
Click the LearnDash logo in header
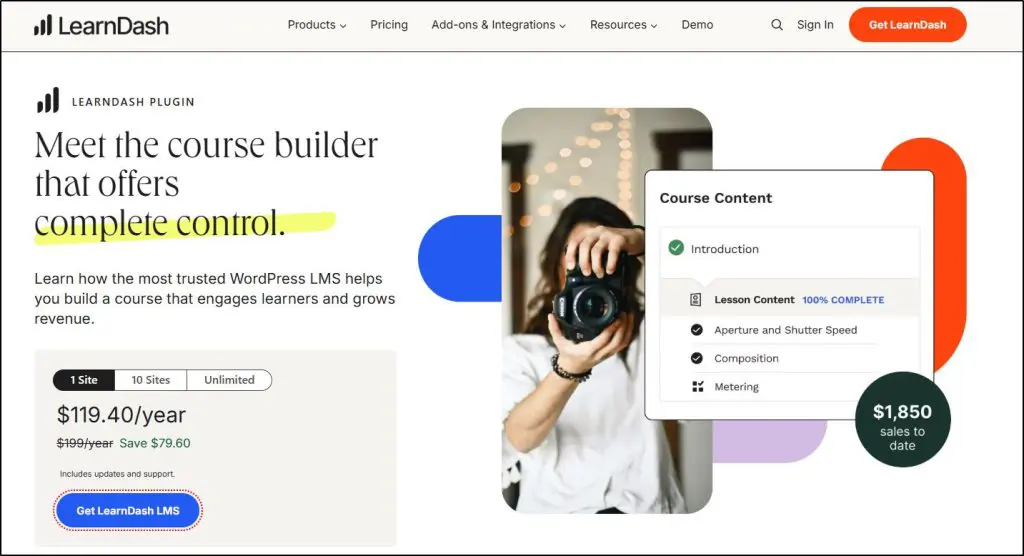click(101, 25)
